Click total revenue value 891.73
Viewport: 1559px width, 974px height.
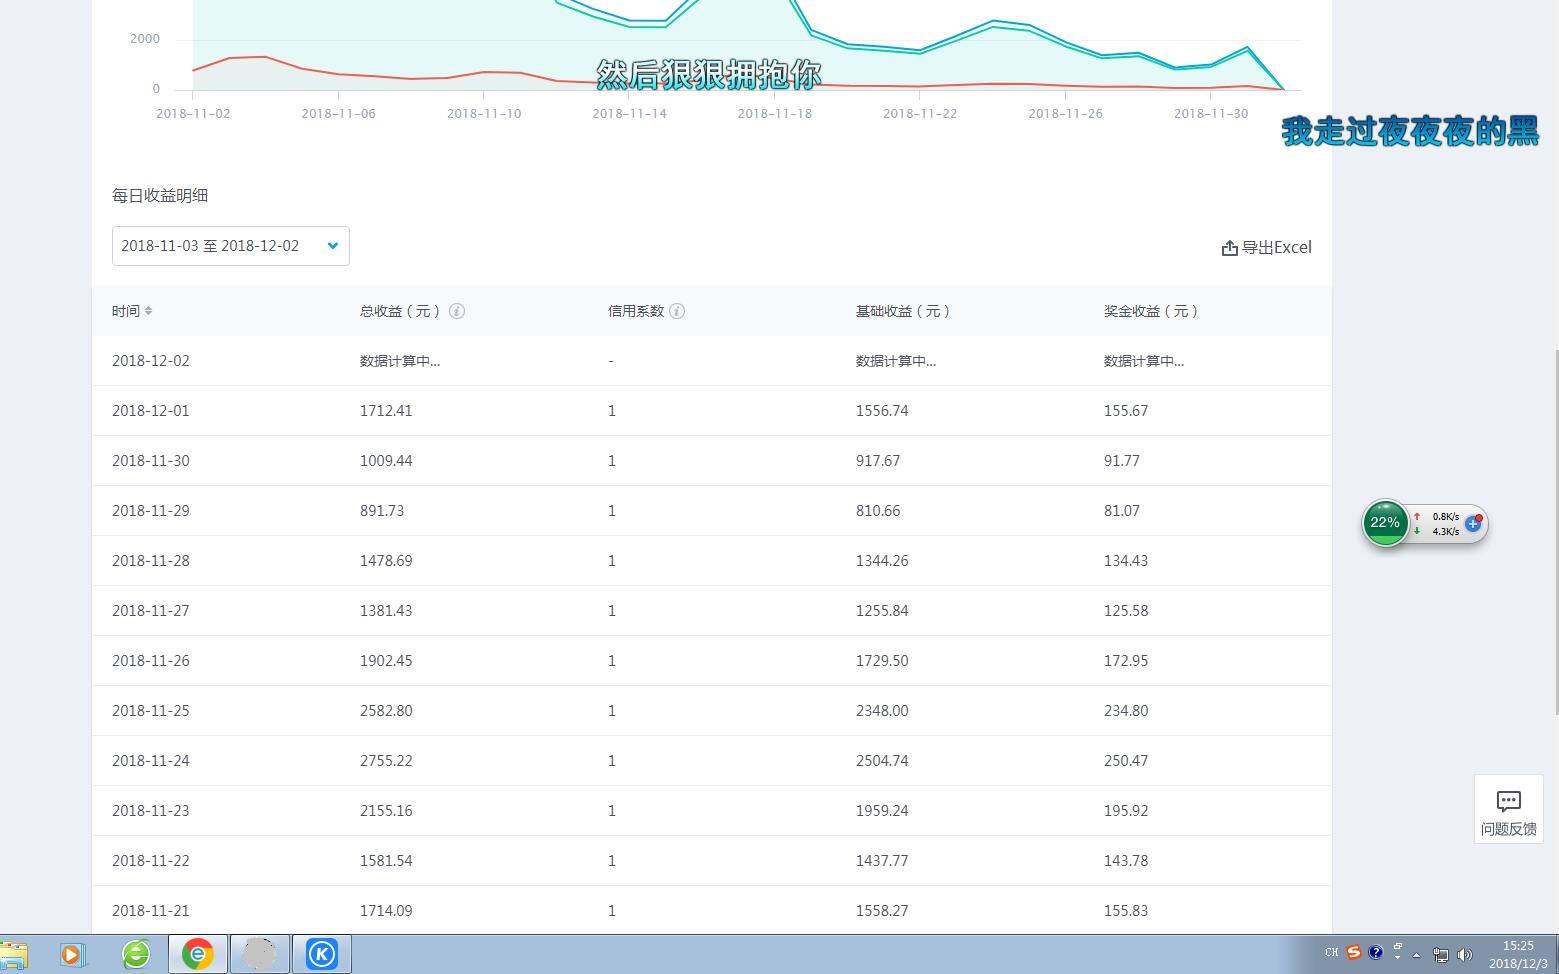coord(382,511)
